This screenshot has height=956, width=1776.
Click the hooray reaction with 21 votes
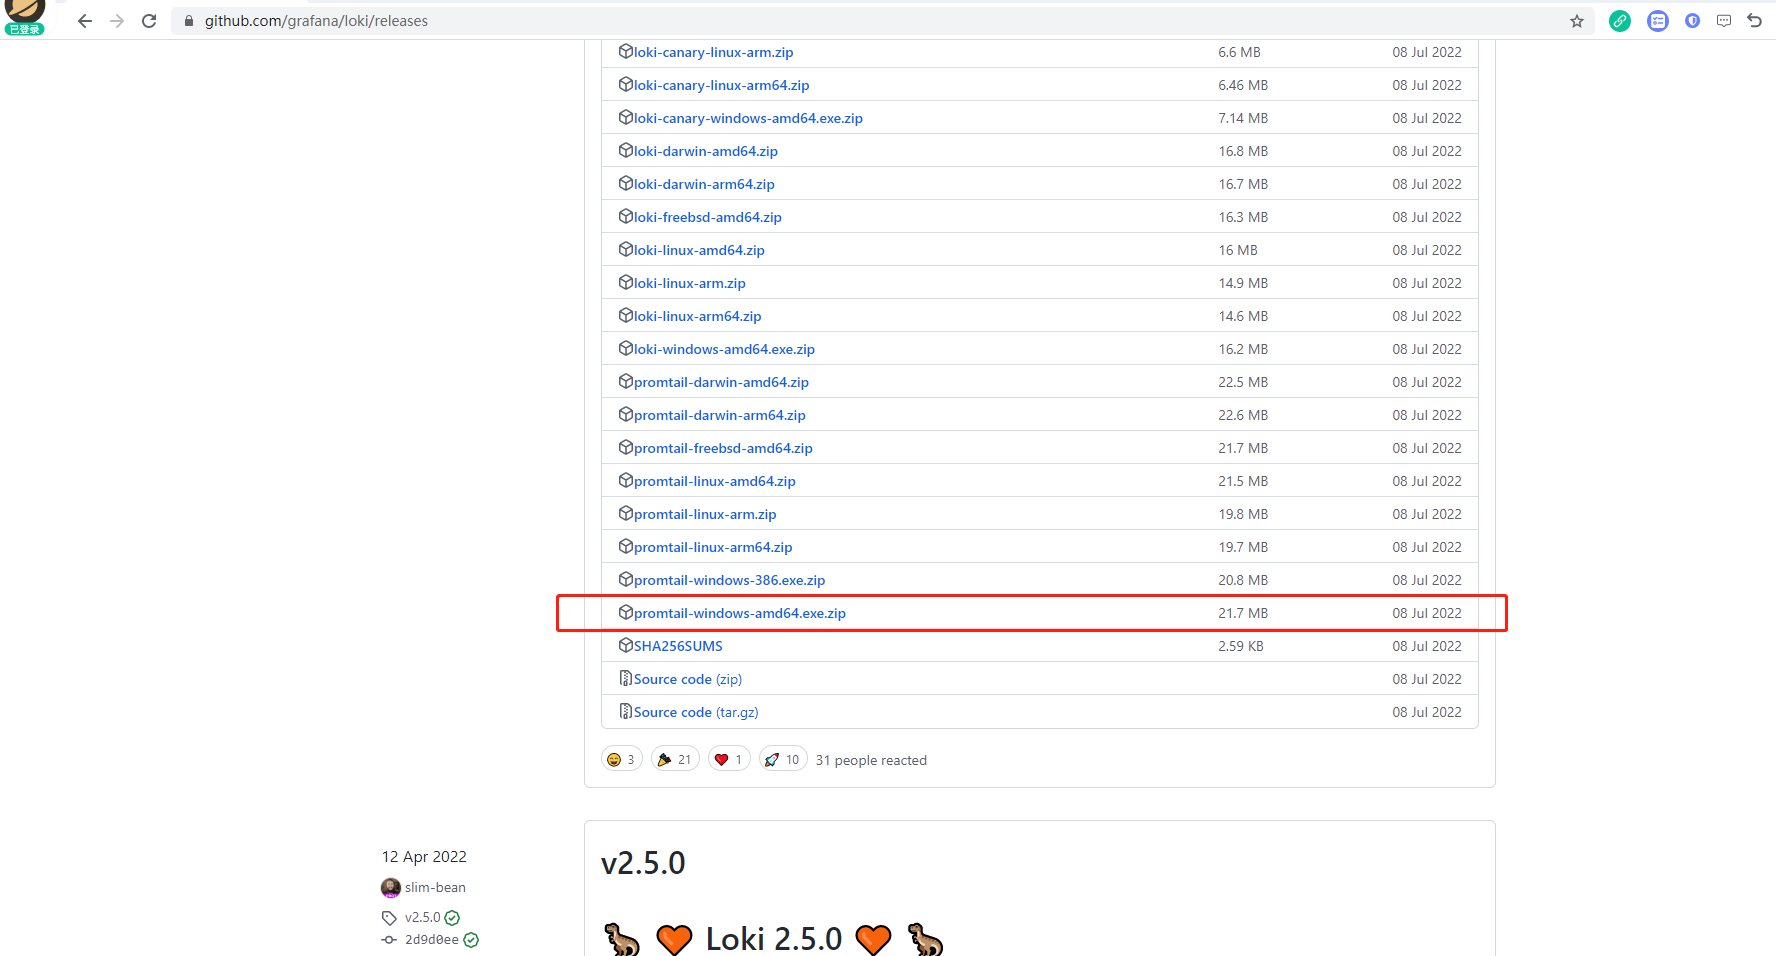pos(675,760)
